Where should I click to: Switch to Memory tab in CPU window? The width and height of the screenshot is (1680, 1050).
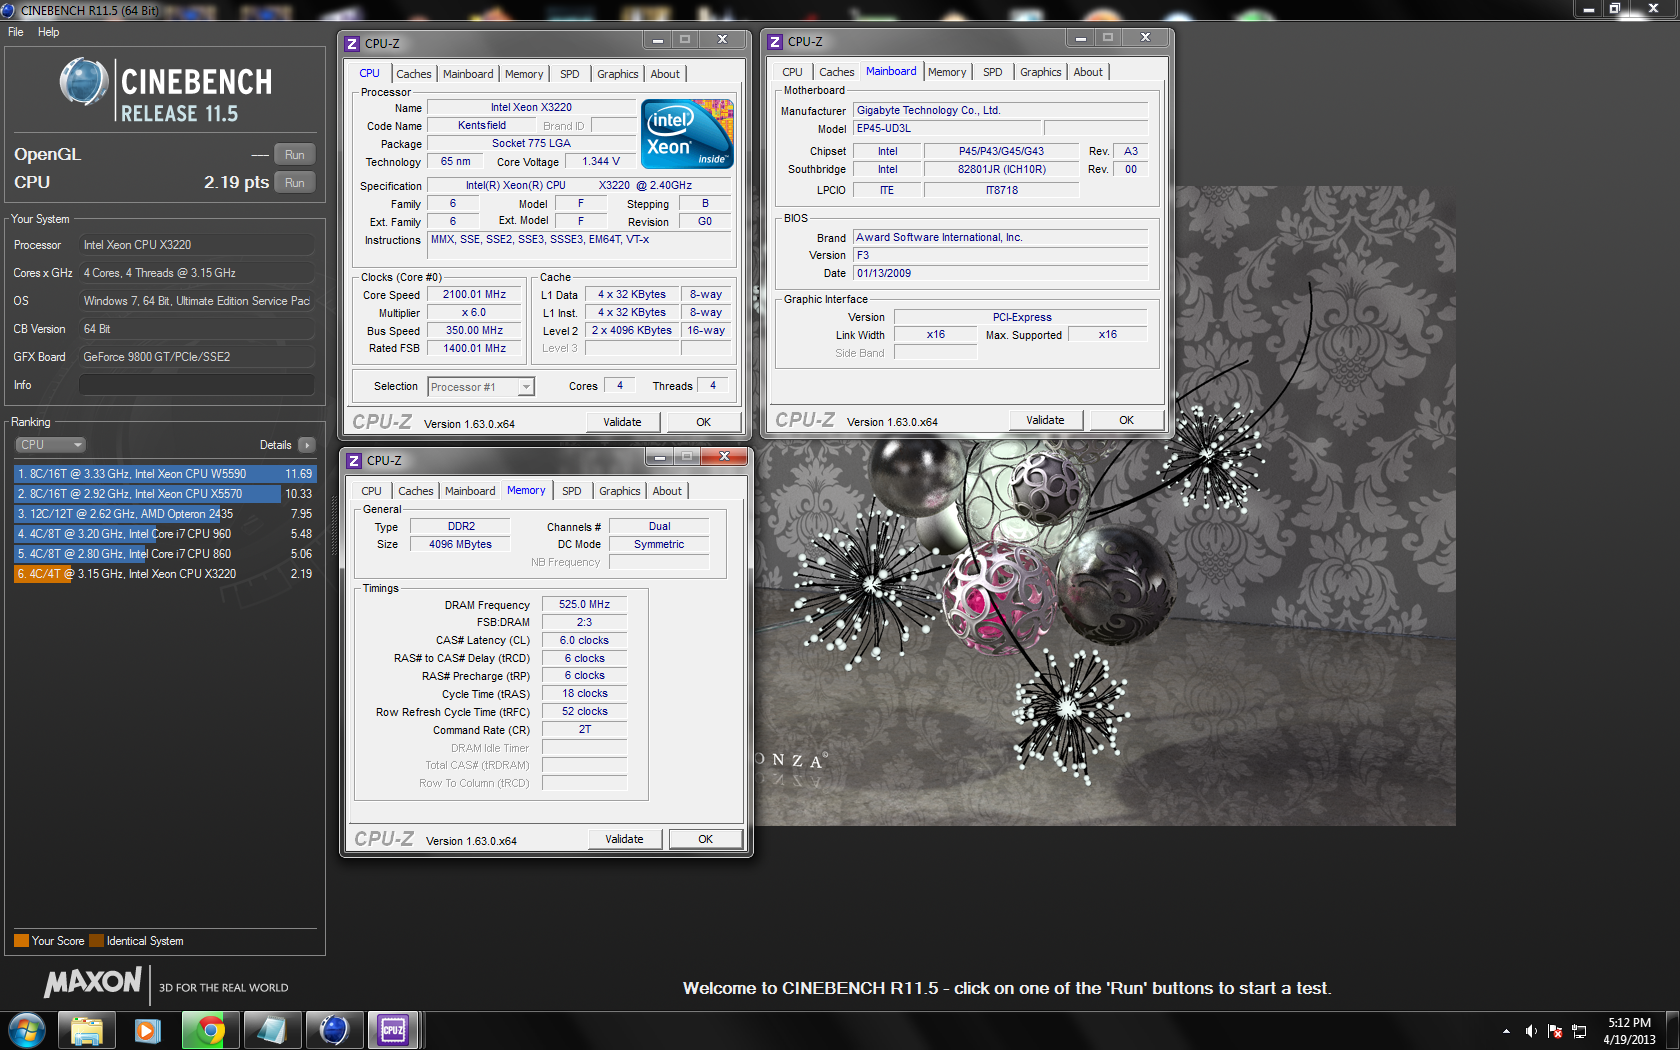pos(524,74)
